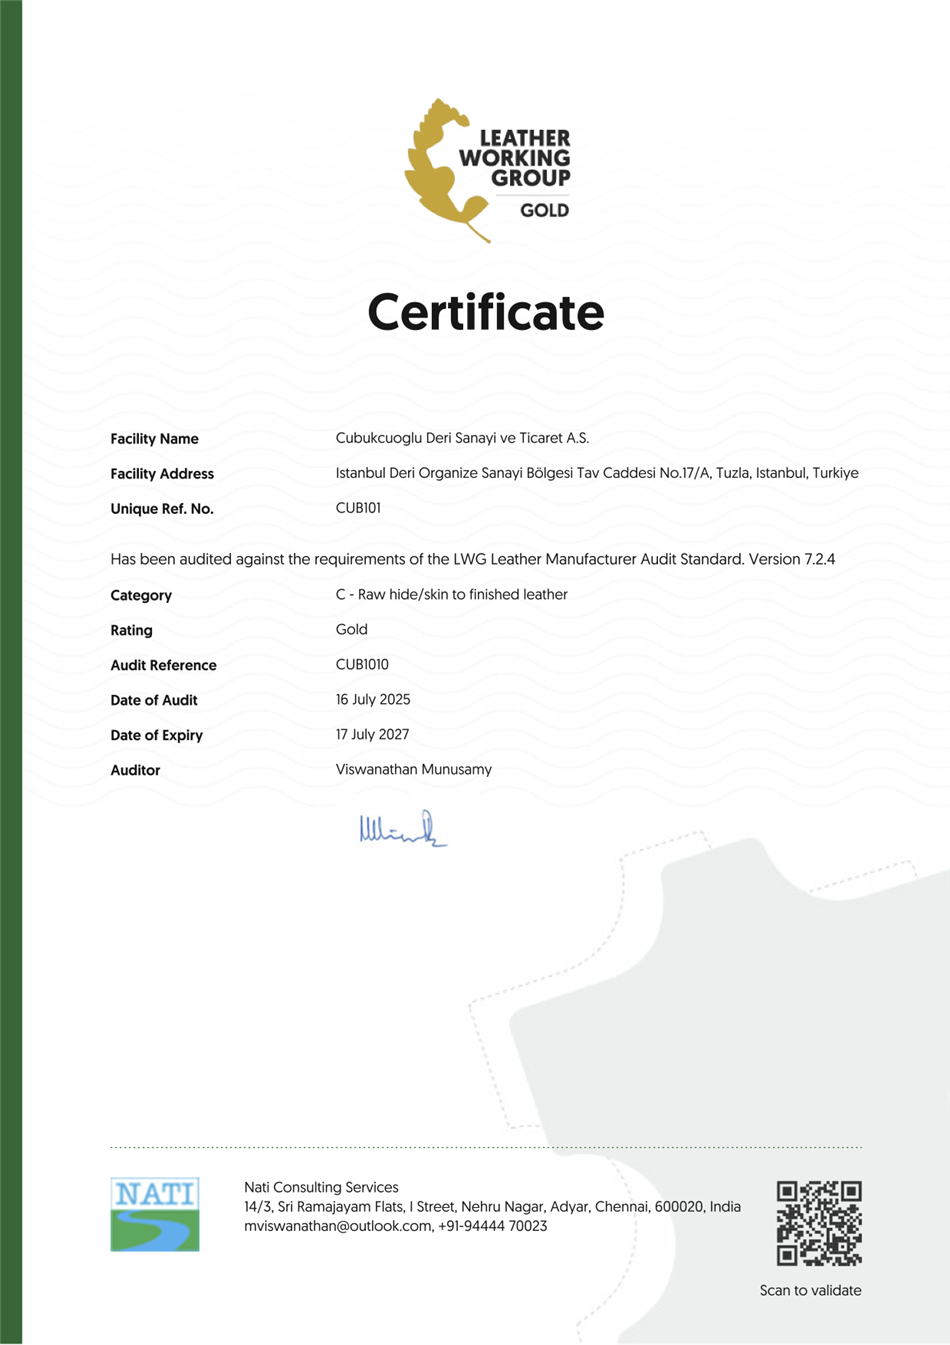Click the name 'Viswanathan Munusamy'
950x1345 pixels.
(x=413, y=769)
